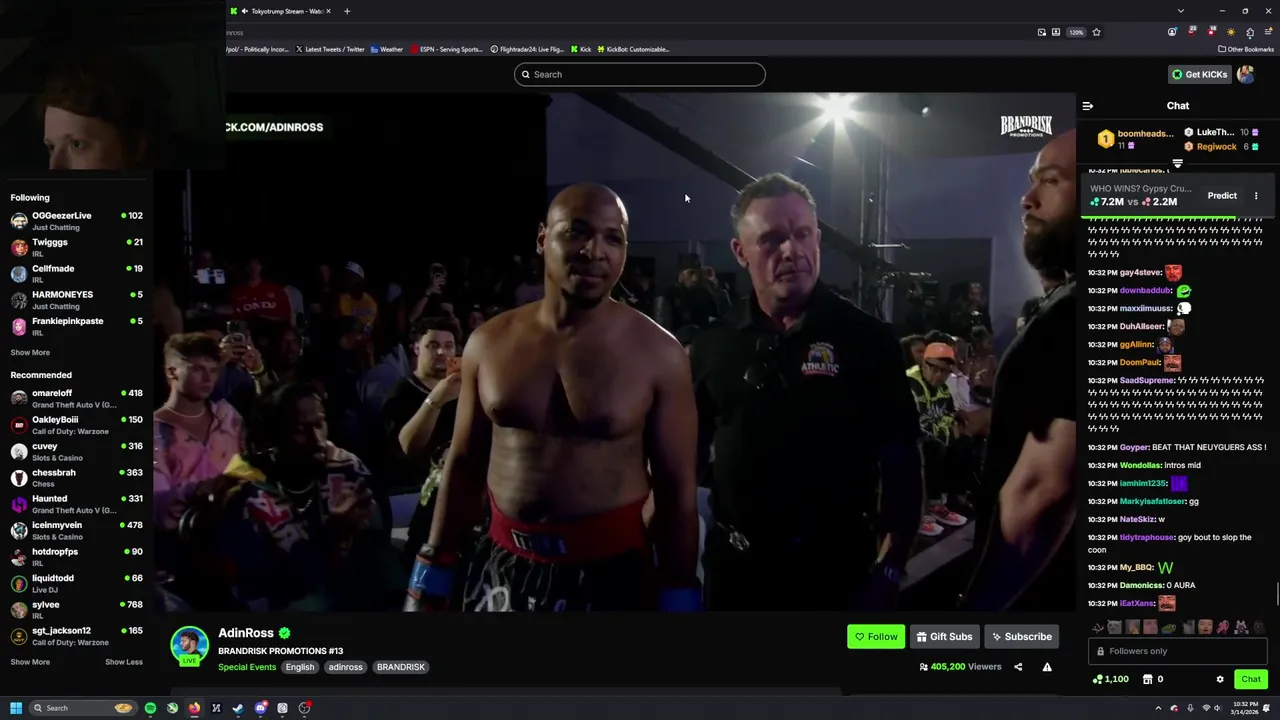
Task: Open Weather bookmark
Action: coord(387,49)
